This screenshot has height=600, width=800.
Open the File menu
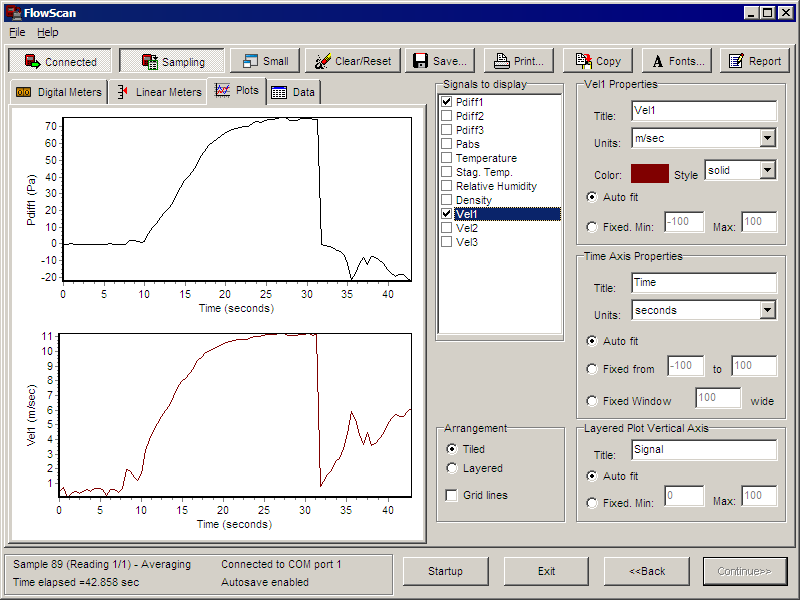[17, 32]
